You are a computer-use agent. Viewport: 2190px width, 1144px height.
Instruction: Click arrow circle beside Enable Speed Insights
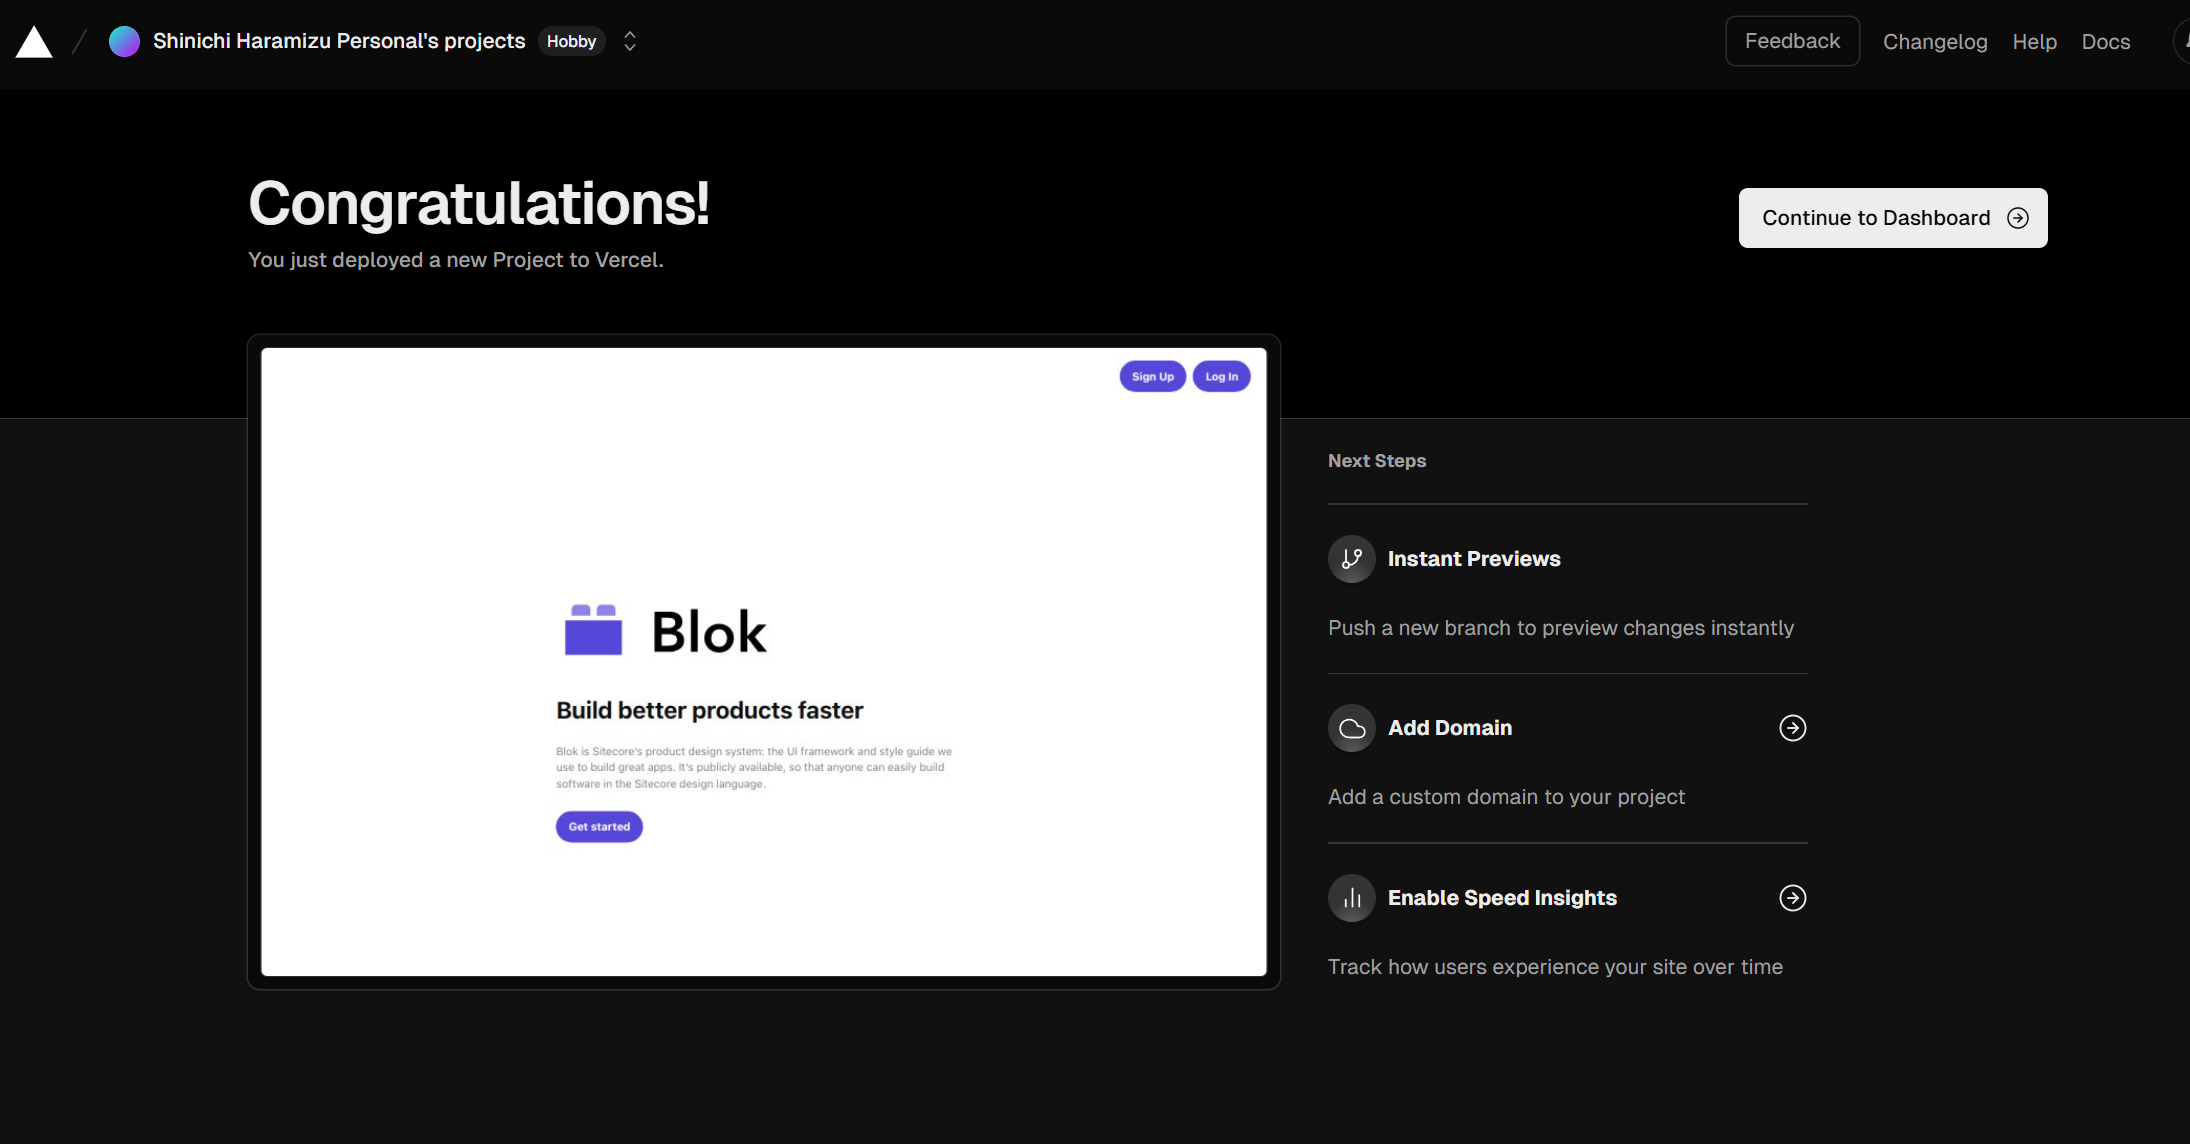pos(1793,898)
